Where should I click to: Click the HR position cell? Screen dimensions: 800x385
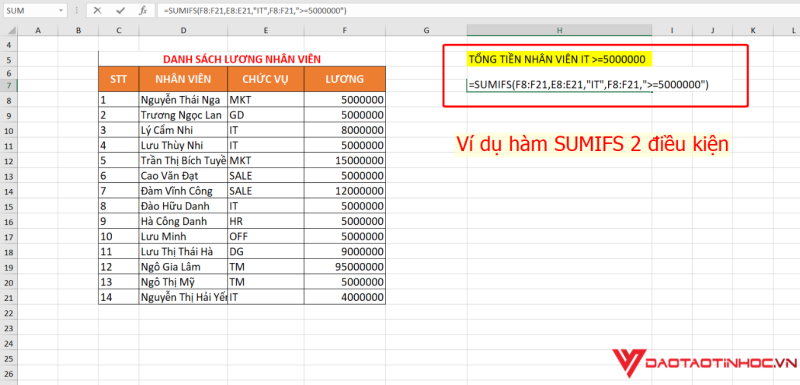pos(266,222)
